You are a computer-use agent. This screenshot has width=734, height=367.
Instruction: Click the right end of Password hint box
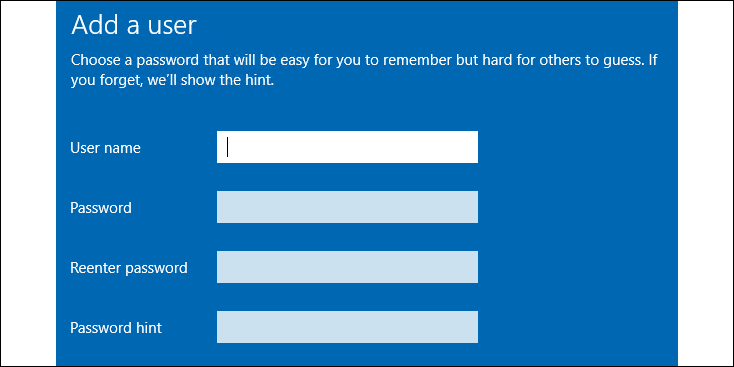(x=470, y=327)
